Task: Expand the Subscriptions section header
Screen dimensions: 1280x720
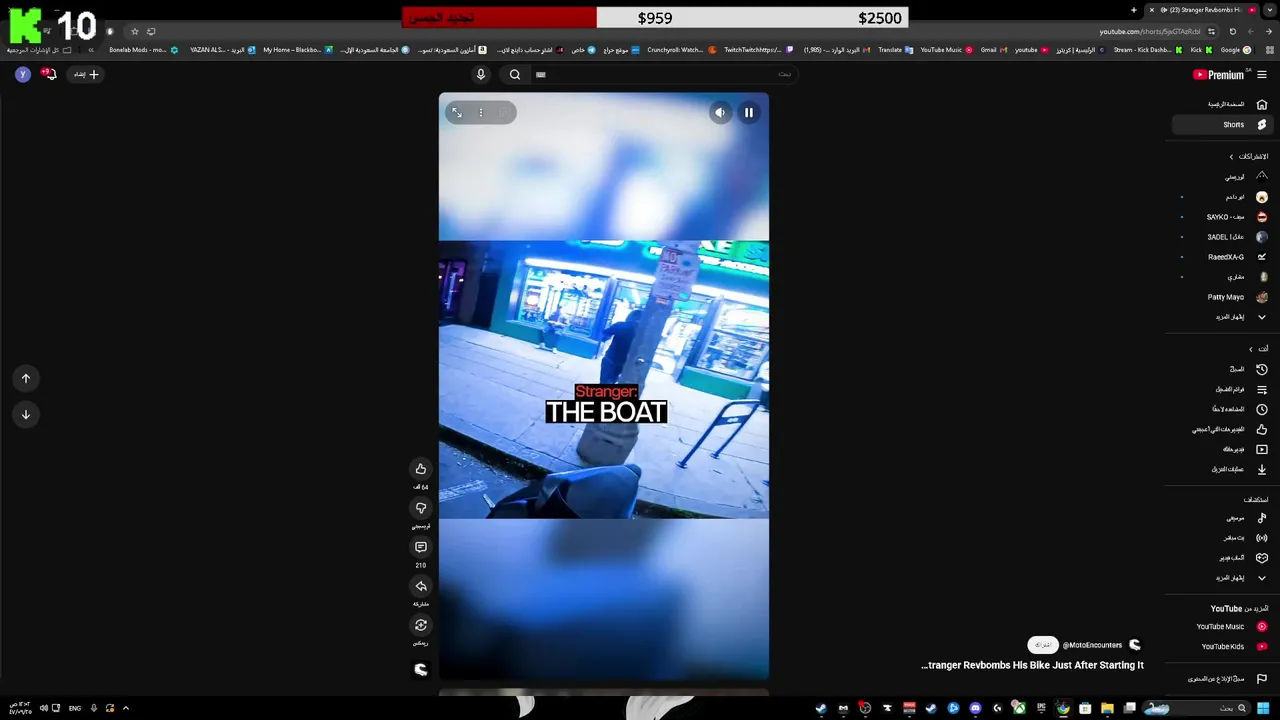Action: point(1249,157)
